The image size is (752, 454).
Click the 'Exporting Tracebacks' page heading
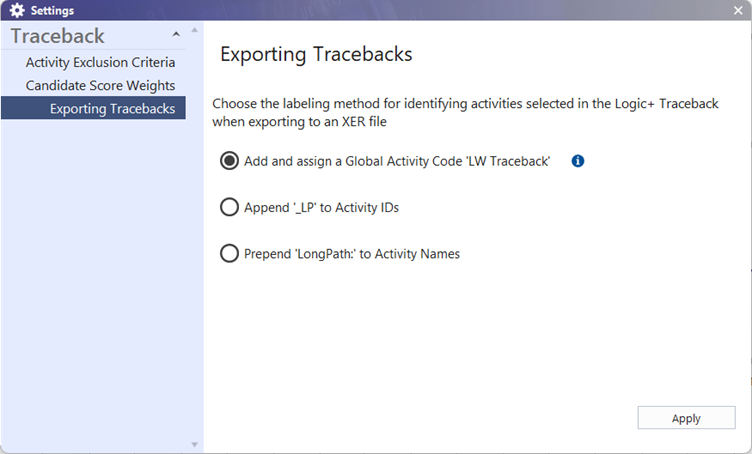tap(315, 54)
